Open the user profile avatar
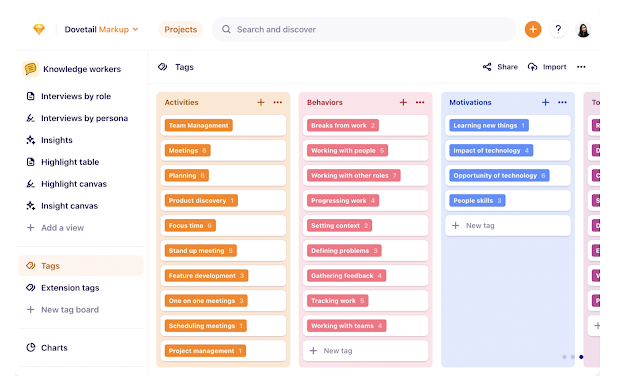The image size is (640, 392). pyautogui.click(x=583, y=29)
